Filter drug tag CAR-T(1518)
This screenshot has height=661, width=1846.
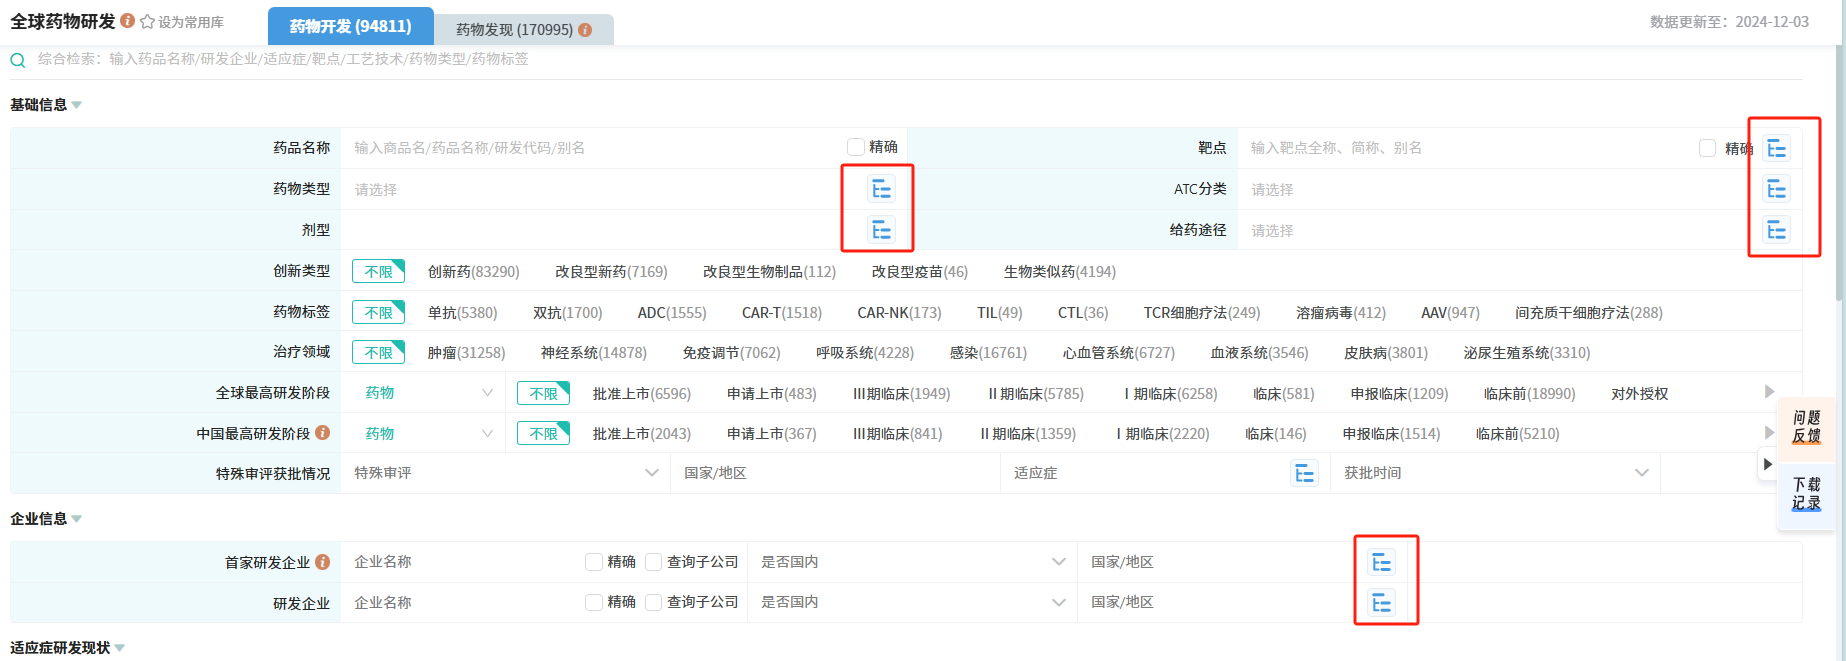click(781, 313)
